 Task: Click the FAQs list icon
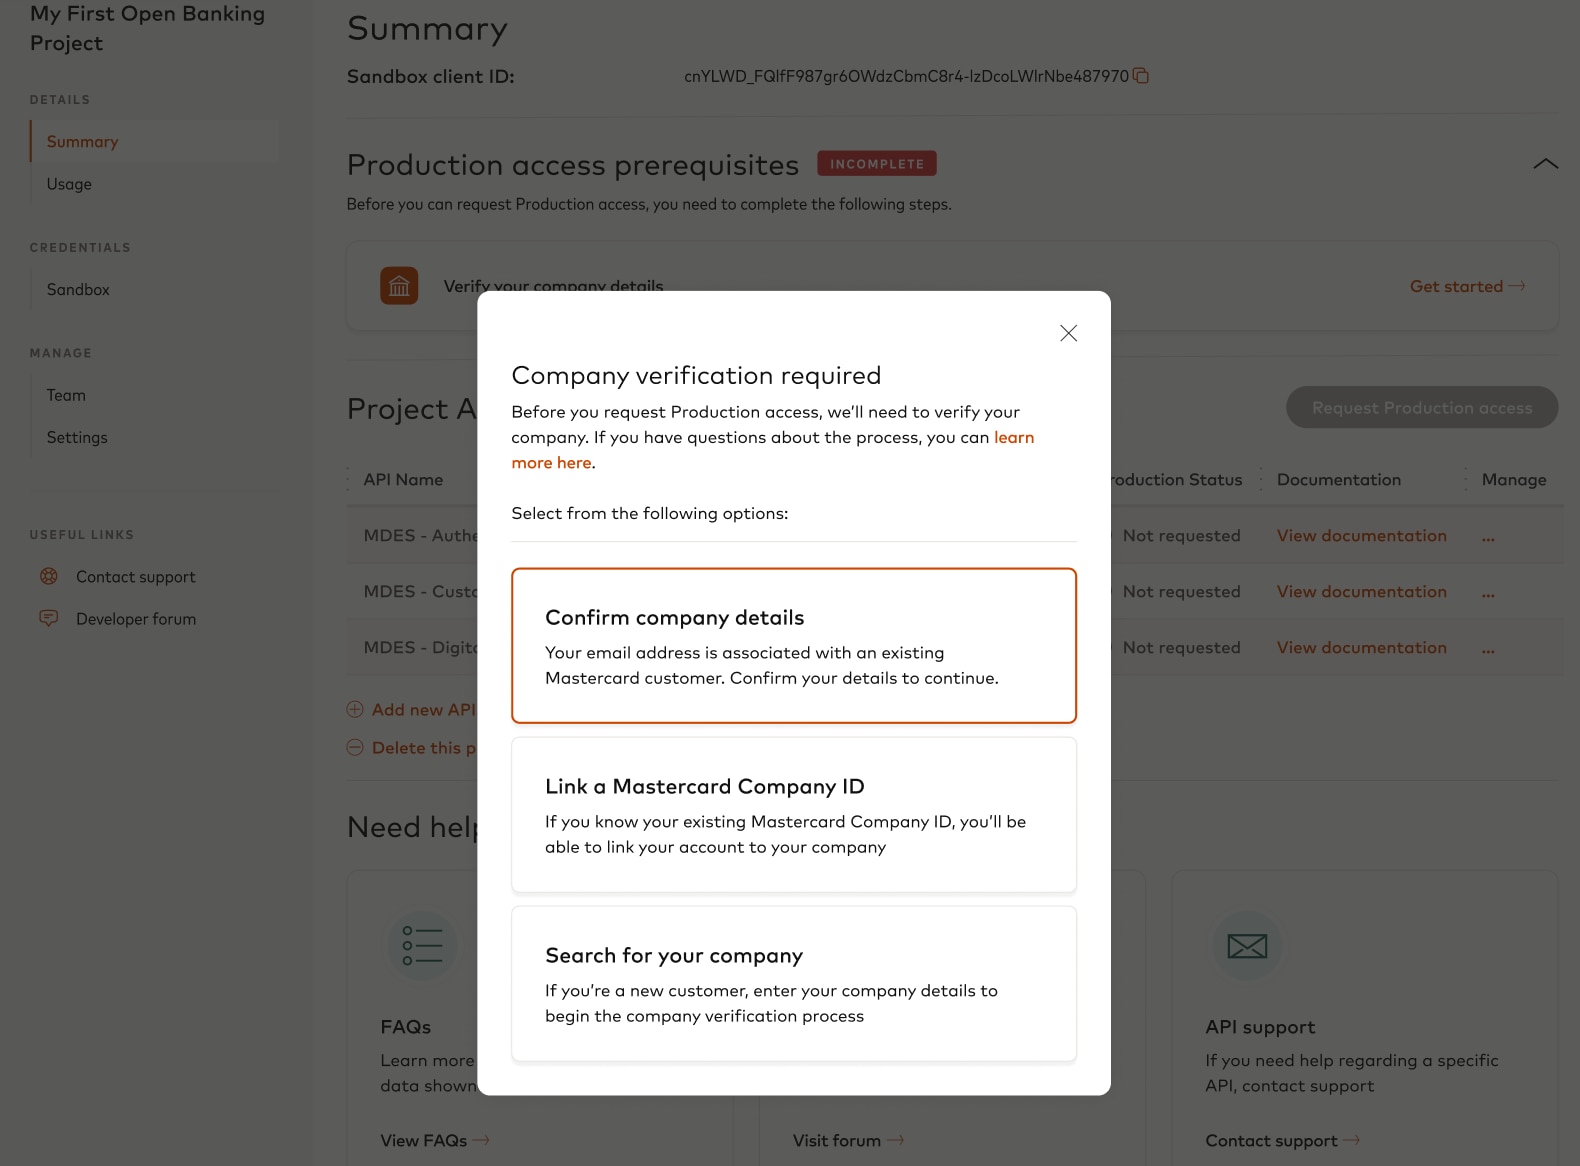tap(422, 946)
